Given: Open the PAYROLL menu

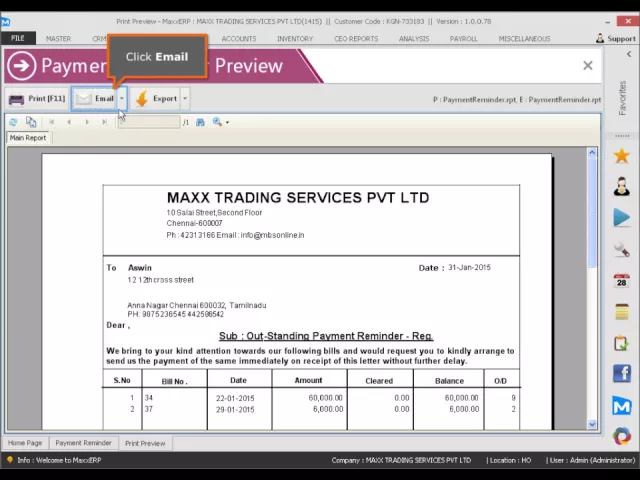Looking at the screenshot, I should [463, 39].
